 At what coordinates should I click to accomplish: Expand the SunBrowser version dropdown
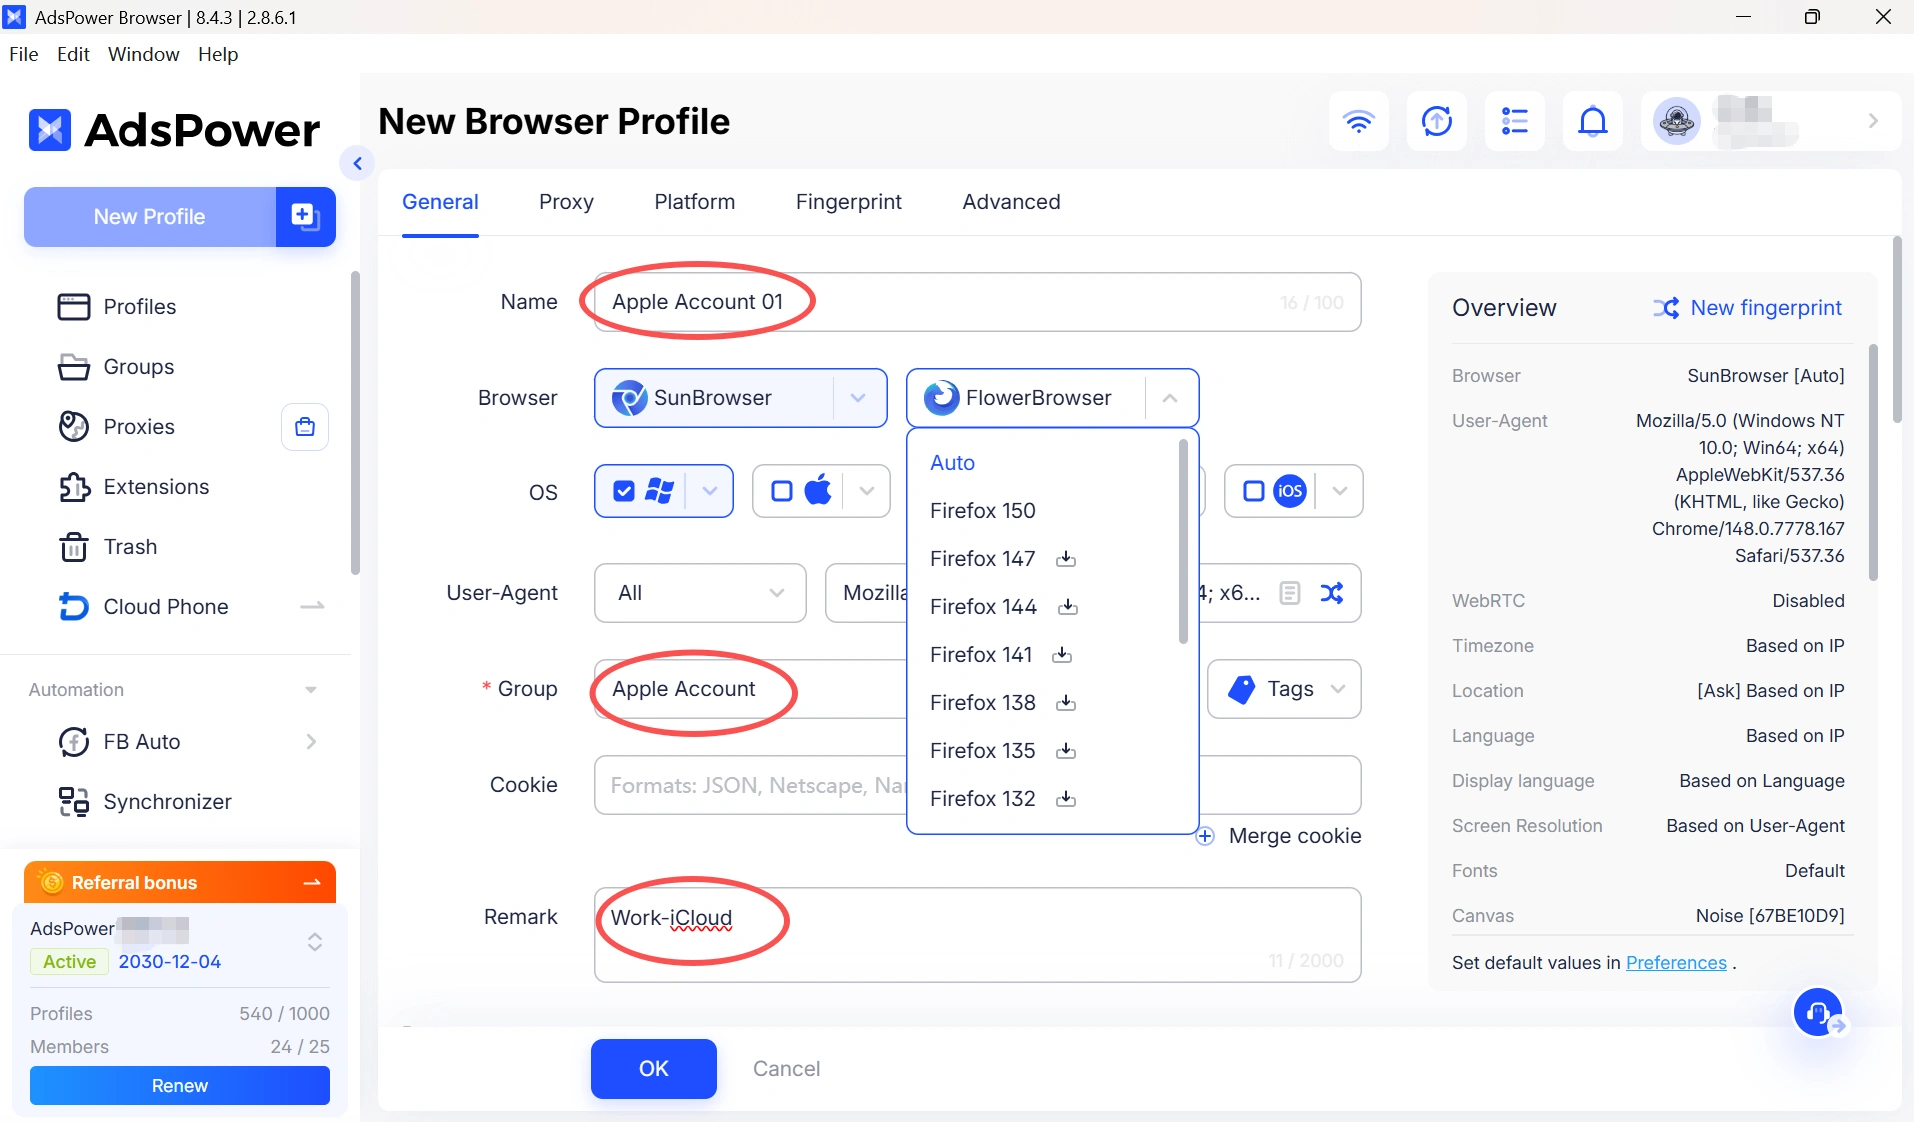click(x=858, y=398)
